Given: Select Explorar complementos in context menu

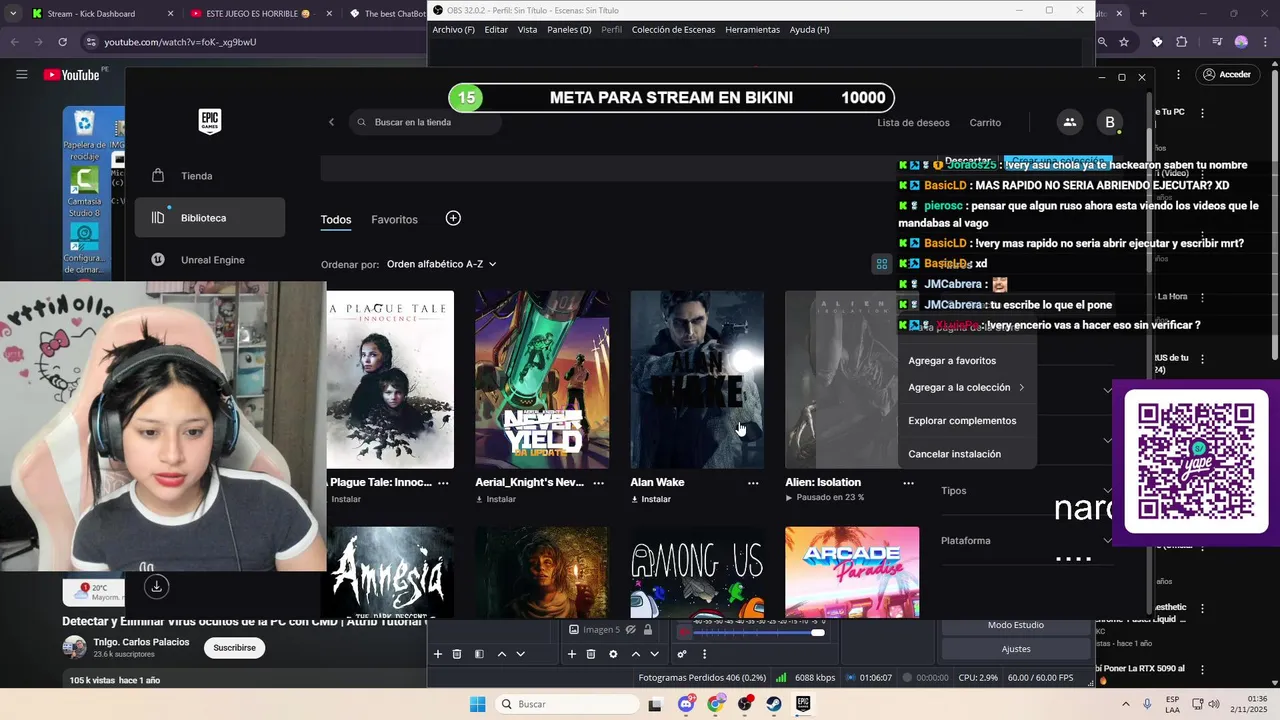Looking at the screenshot, I should [x=962, y=421].
